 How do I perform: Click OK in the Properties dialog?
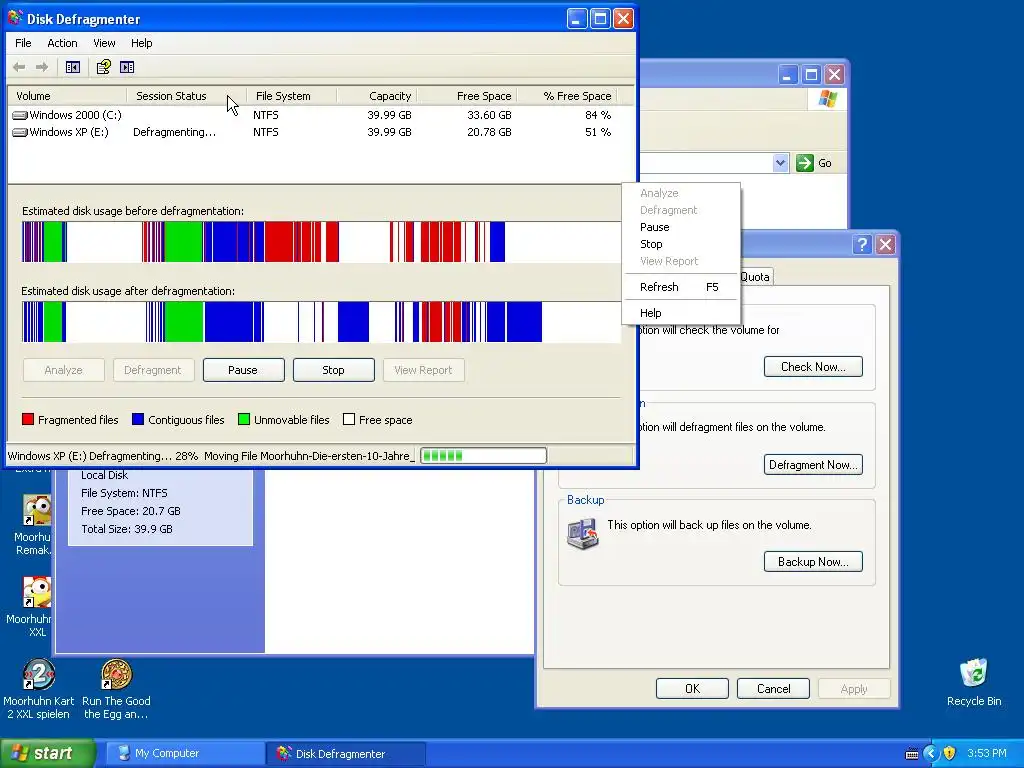coord(692,688)
